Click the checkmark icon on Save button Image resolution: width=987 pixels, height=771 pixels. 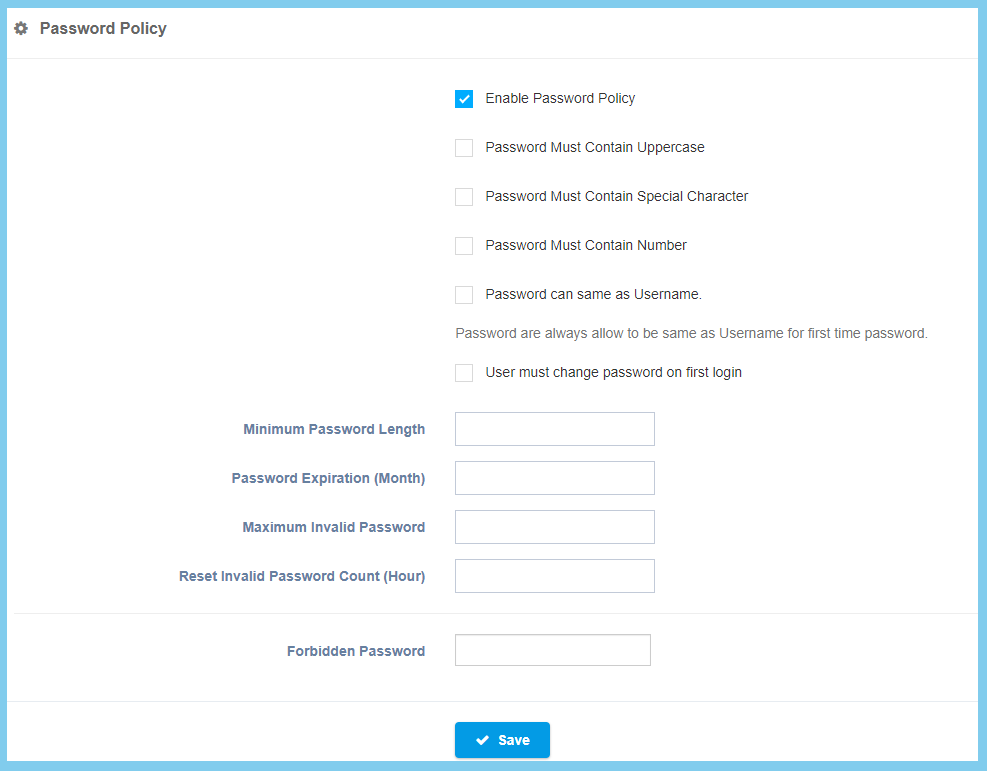pyautogui.click(x=483, y=740)
